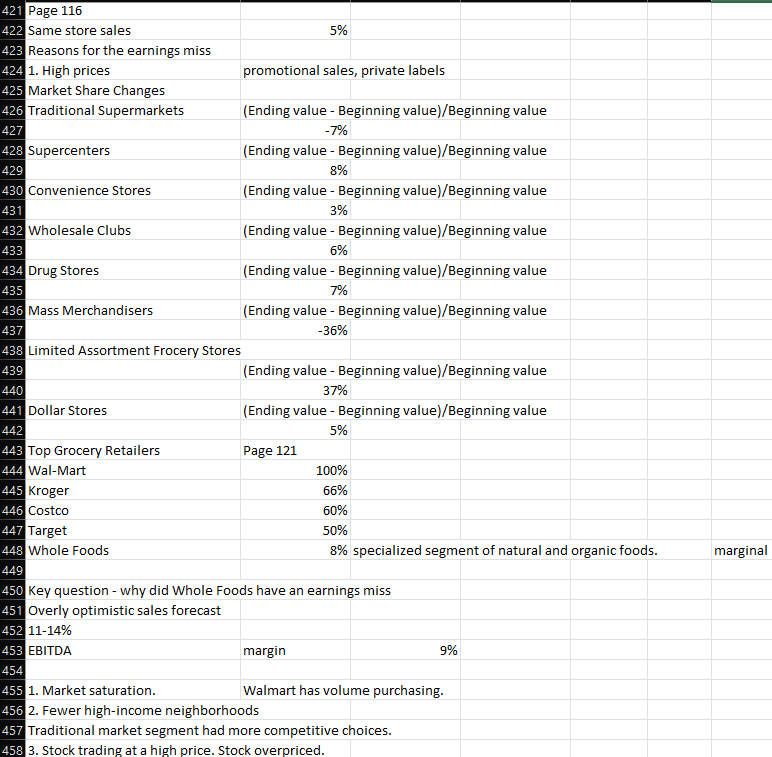Click formula text in the Dollar Stores row

[394, 410]
